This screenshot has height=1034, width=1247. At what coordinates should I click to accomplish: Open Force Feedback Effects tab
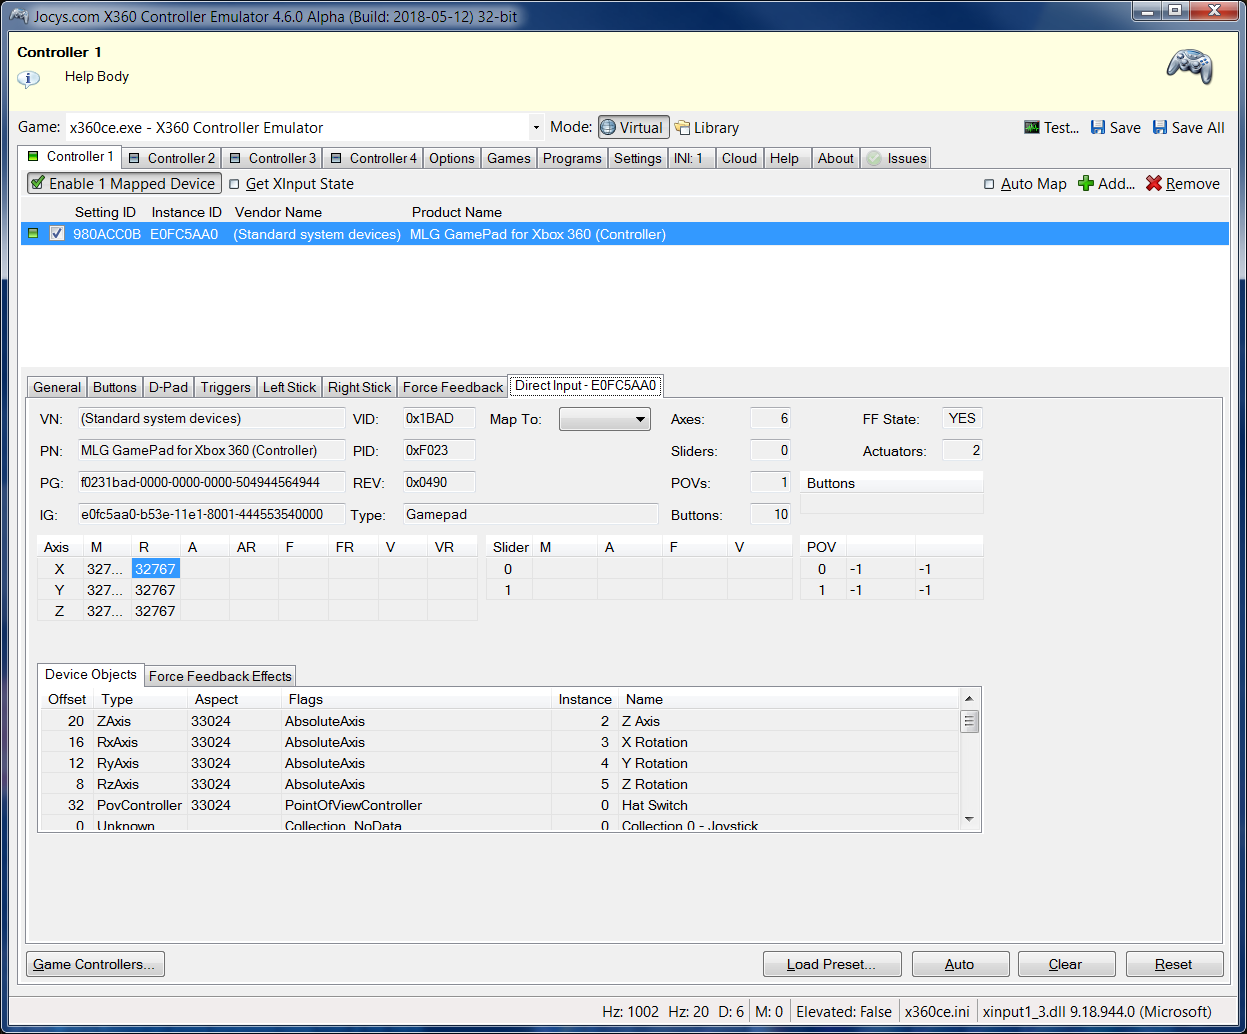[x=220, y=676]
